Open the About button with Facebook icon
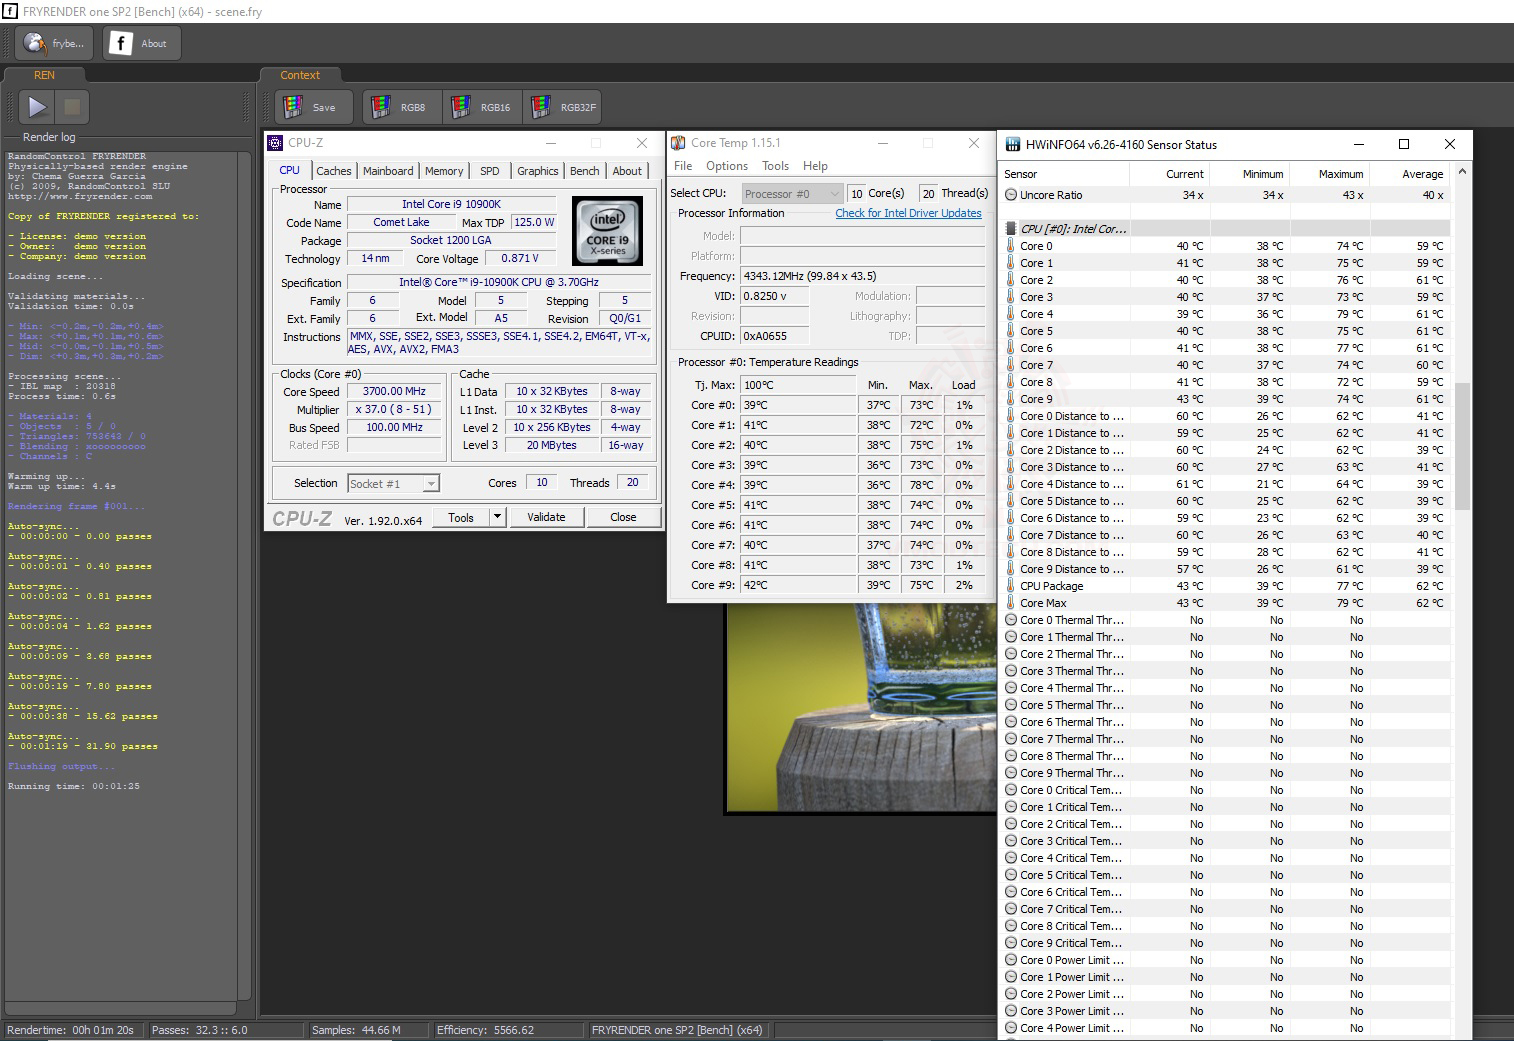Viewport: 1514px width, 1041px height. [x=140, y=43]
